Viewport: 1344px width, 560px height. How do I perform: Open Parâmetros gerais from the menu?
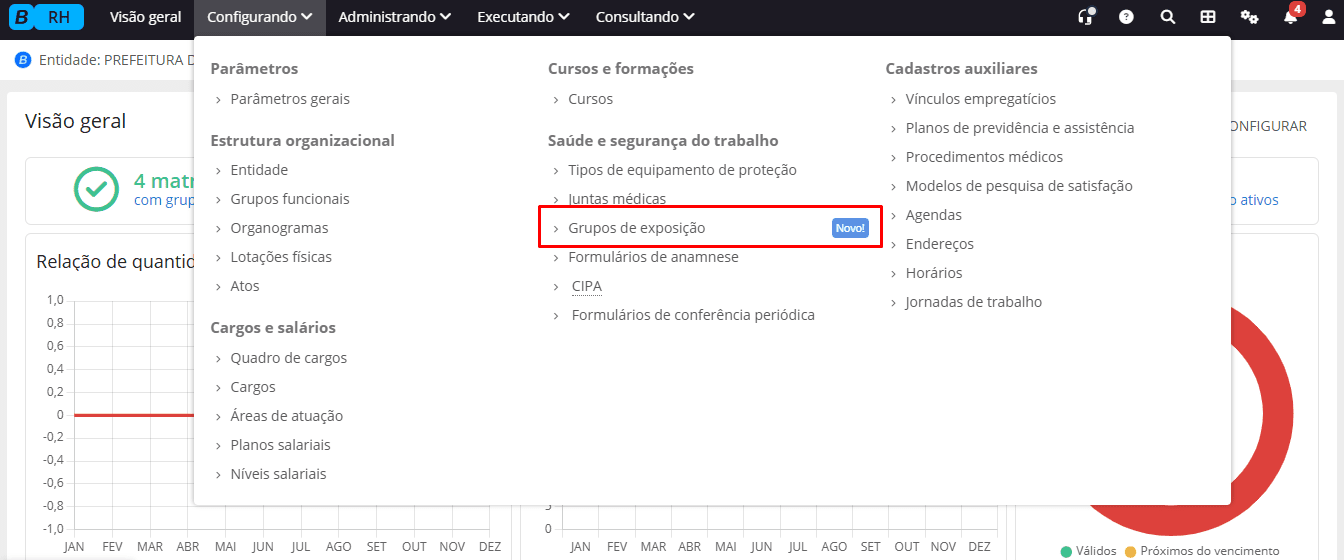coord(290,99)
